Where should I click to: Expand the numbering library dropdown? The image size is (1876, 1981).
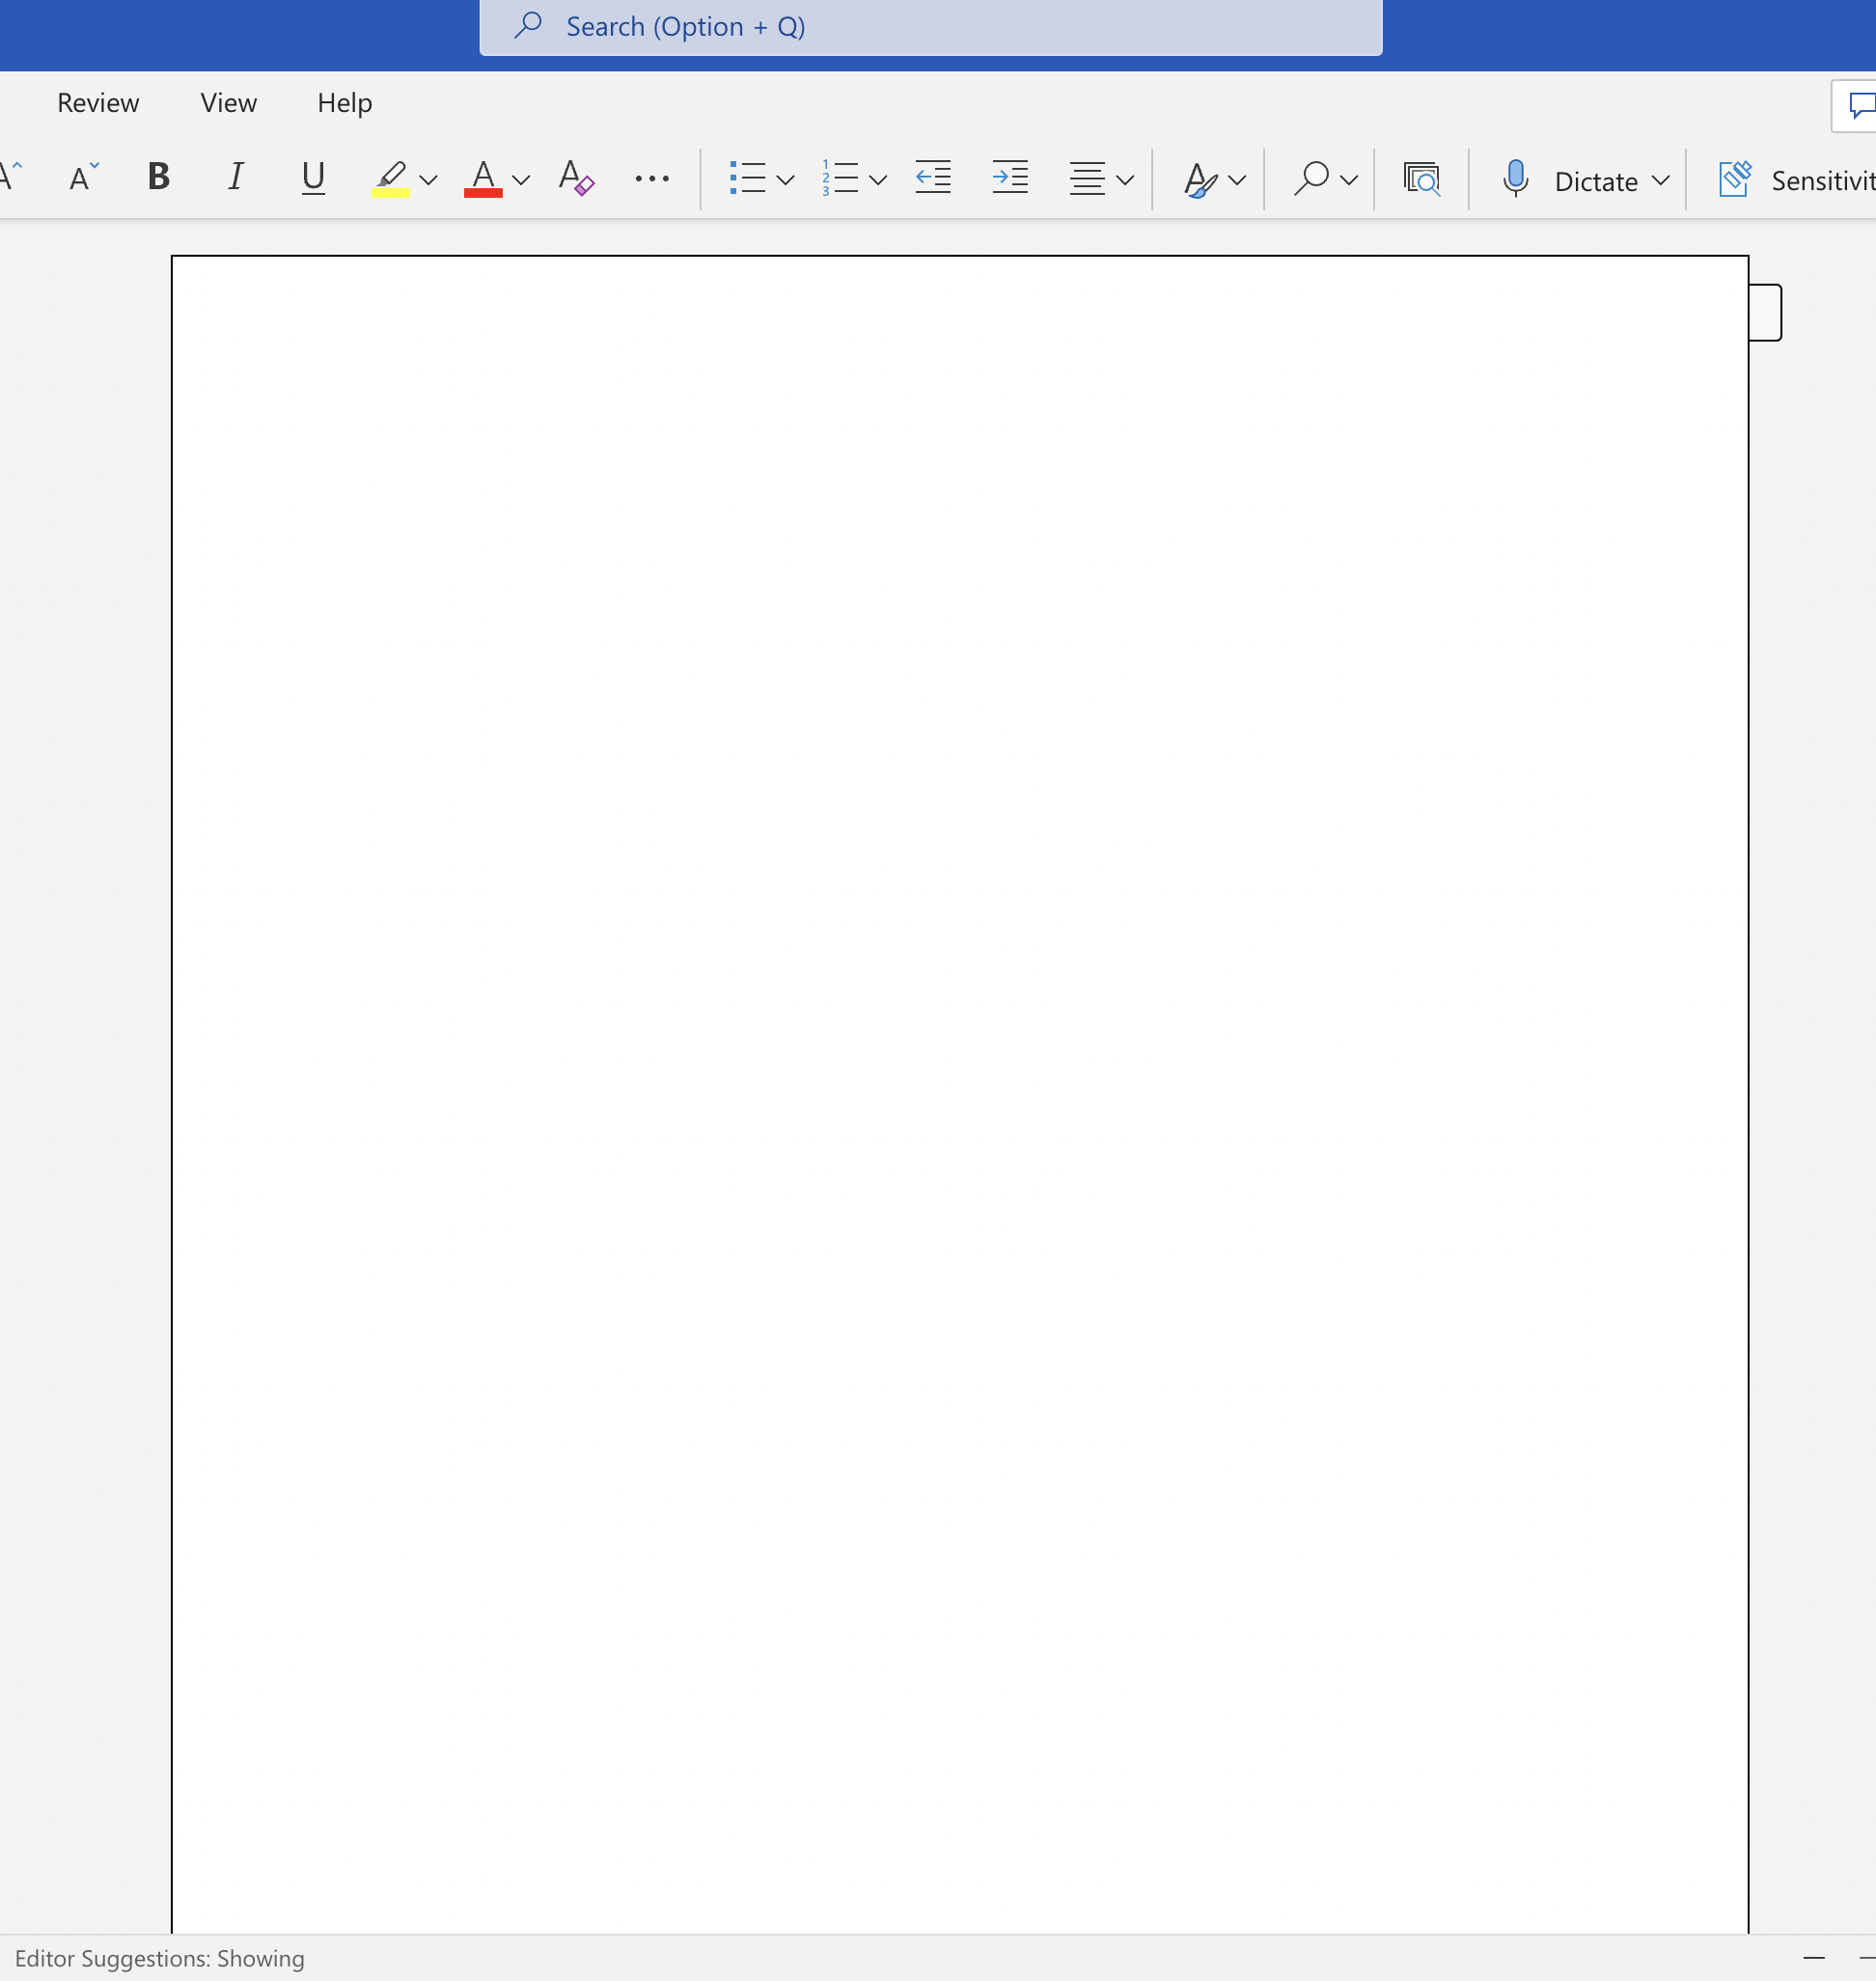click(878, 180)
